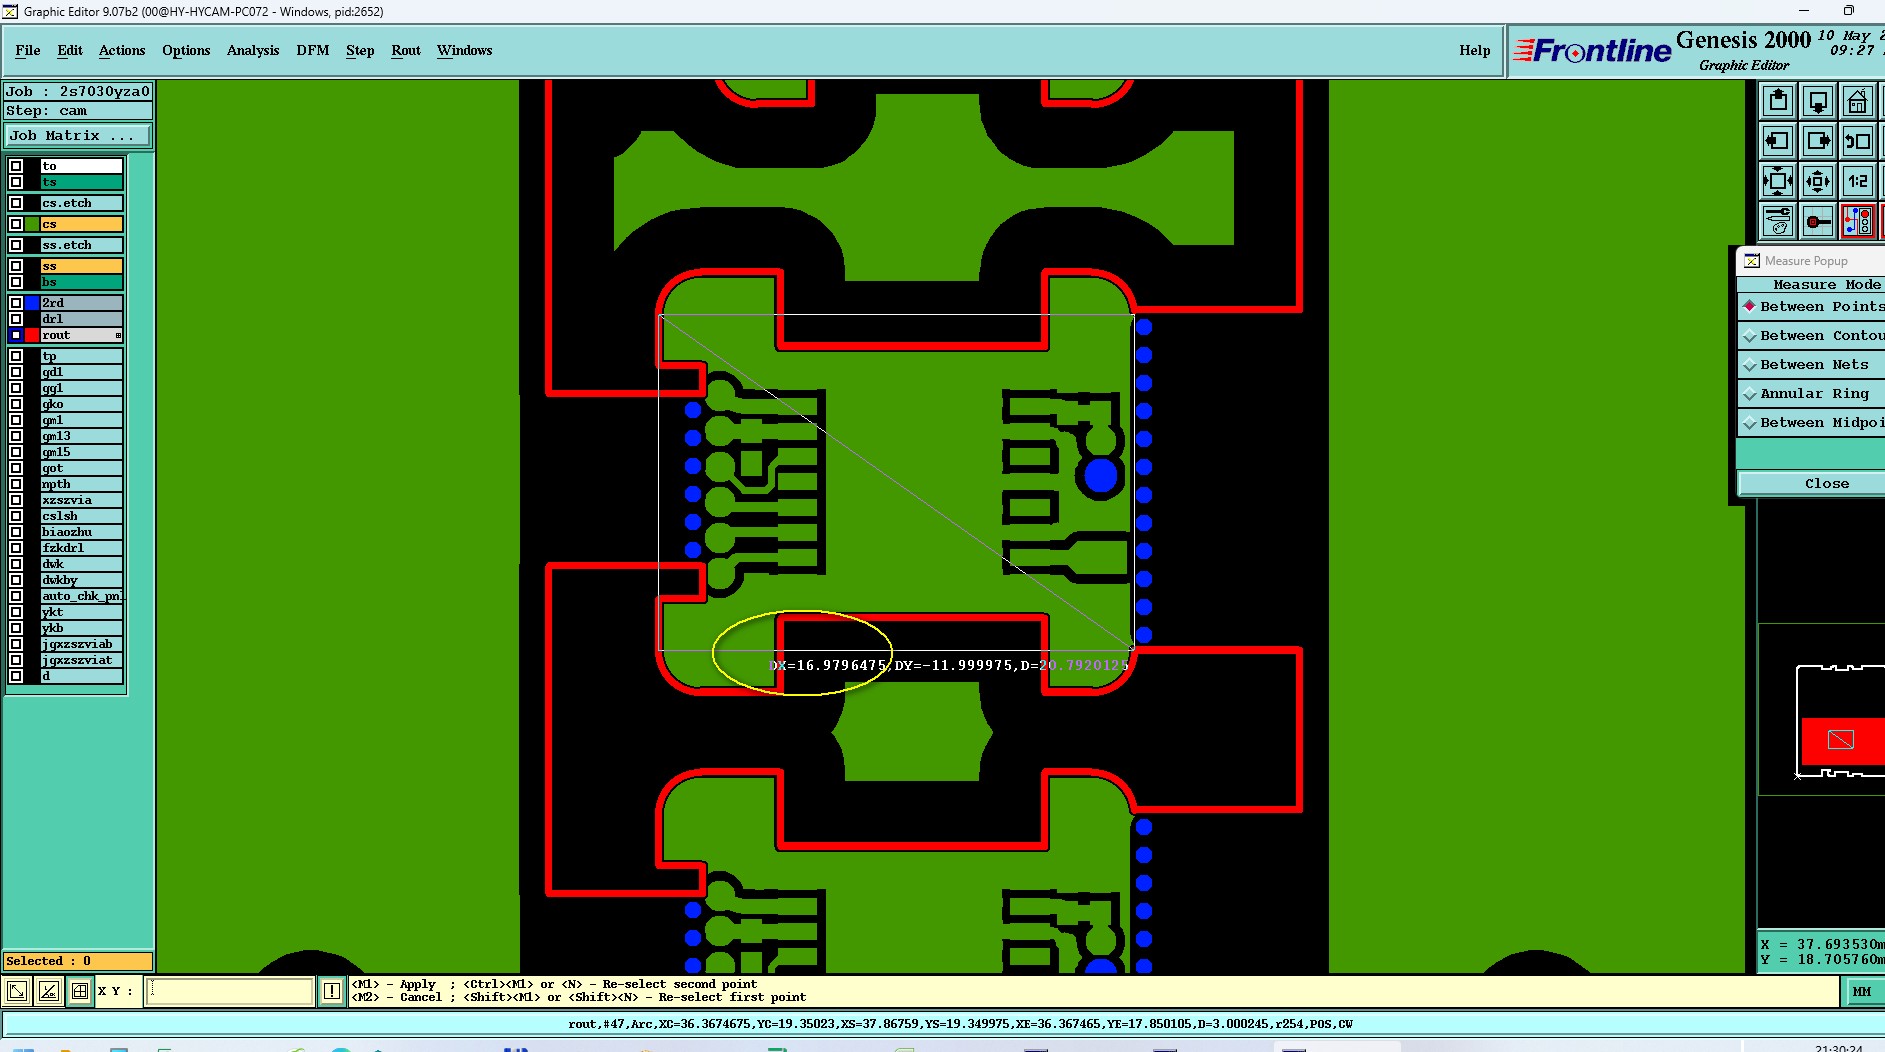Screen dimensions: 1885x1052
Task: Click the exclamation mark icon
Action: (332, 991)
